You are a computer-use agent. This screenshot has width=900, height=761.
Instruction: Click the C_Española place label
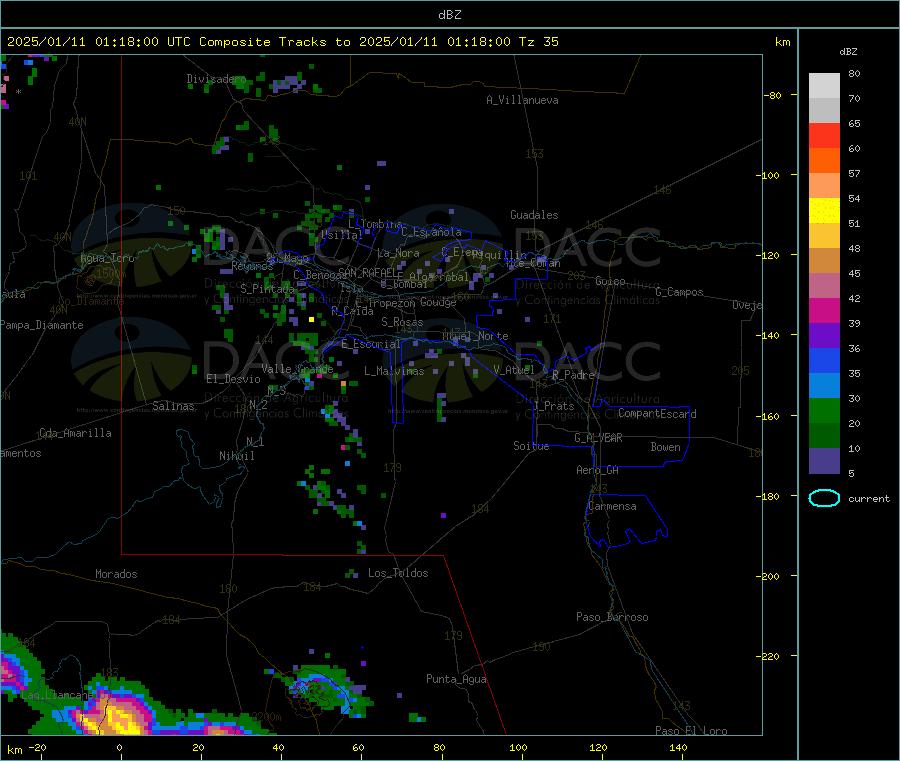pyautogui.click(x=432, y=232)
